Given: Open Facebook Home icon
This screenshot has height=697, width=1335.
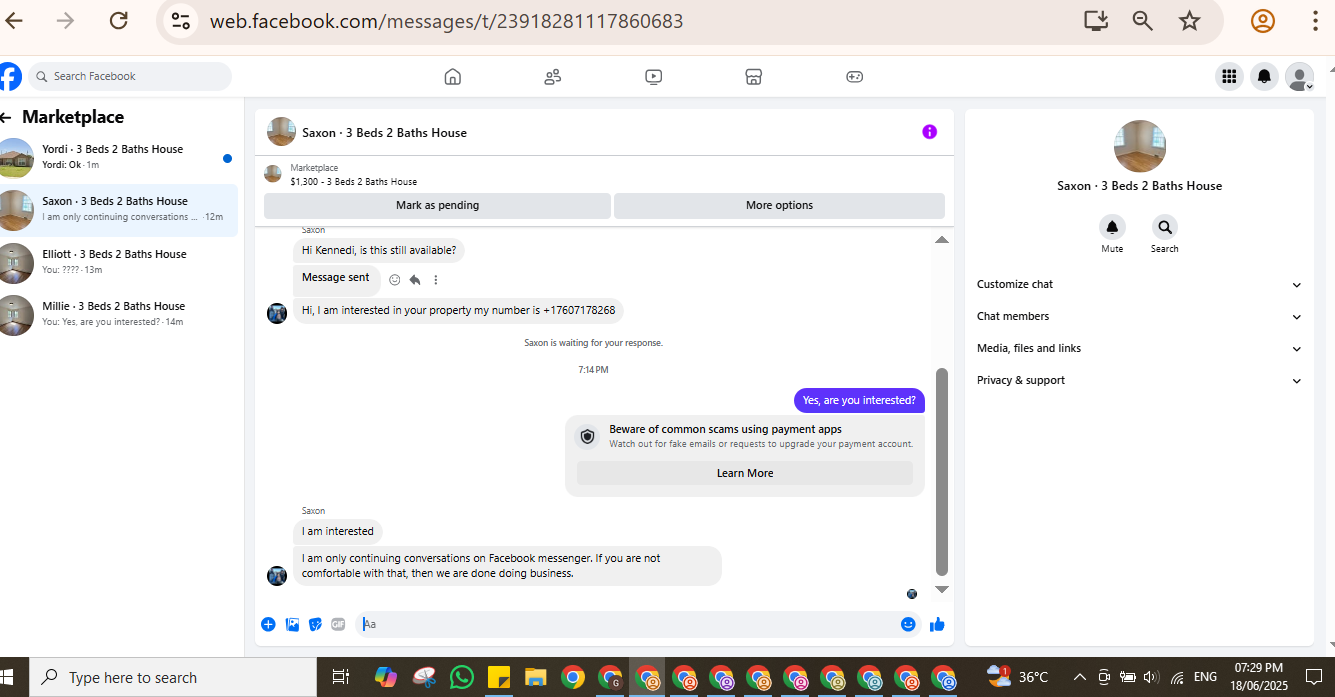Looking at the screenshot, I should tap(452, 77).
